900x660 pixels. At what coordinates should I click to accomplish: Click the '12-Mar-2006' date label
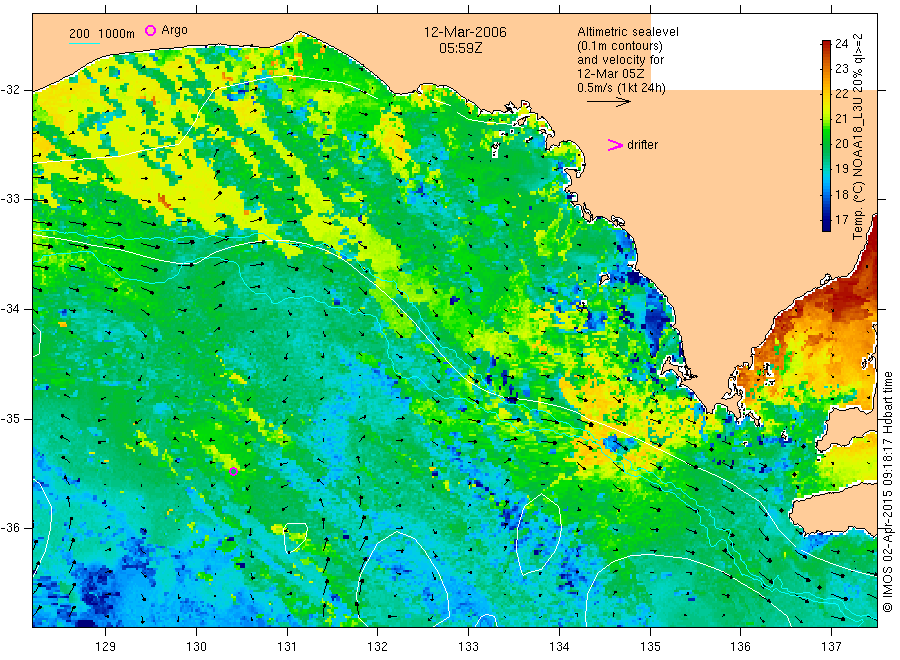pos(465,32)
